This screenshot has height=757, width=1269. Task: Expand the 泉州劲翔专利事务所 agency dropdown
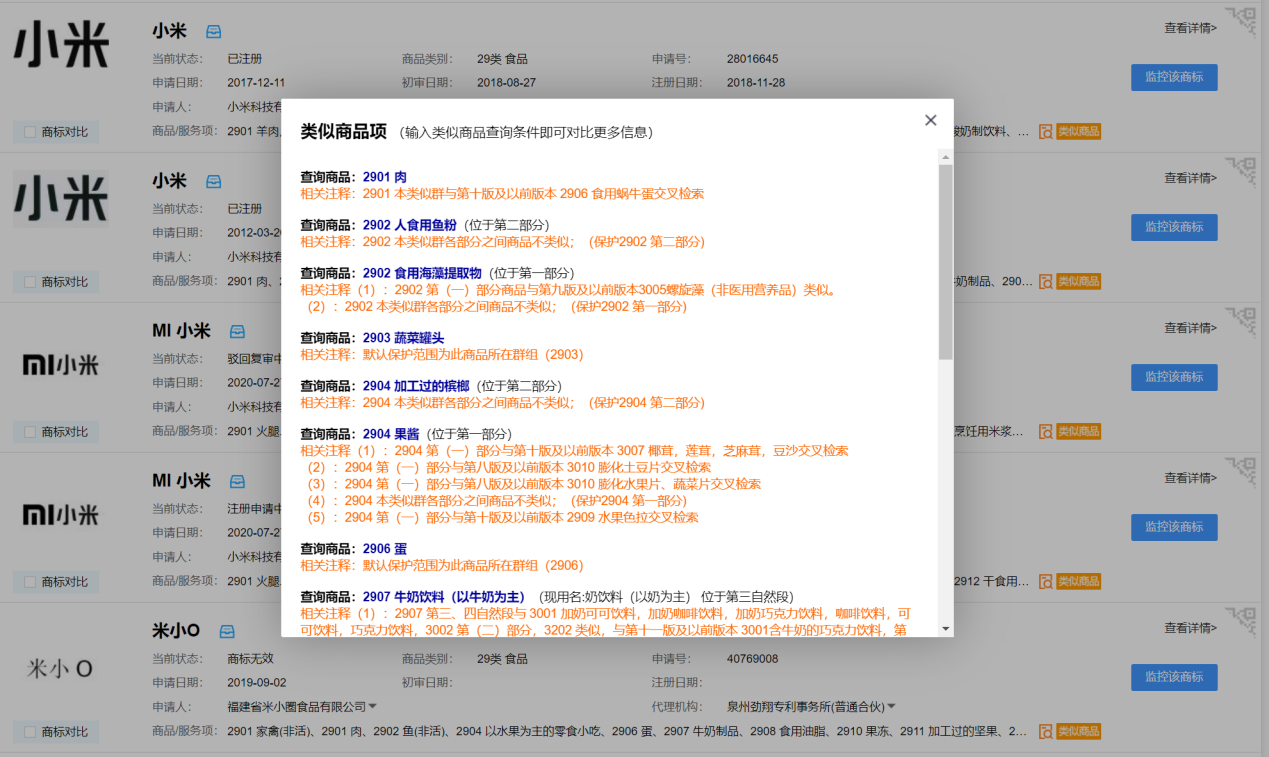[891, 707]
